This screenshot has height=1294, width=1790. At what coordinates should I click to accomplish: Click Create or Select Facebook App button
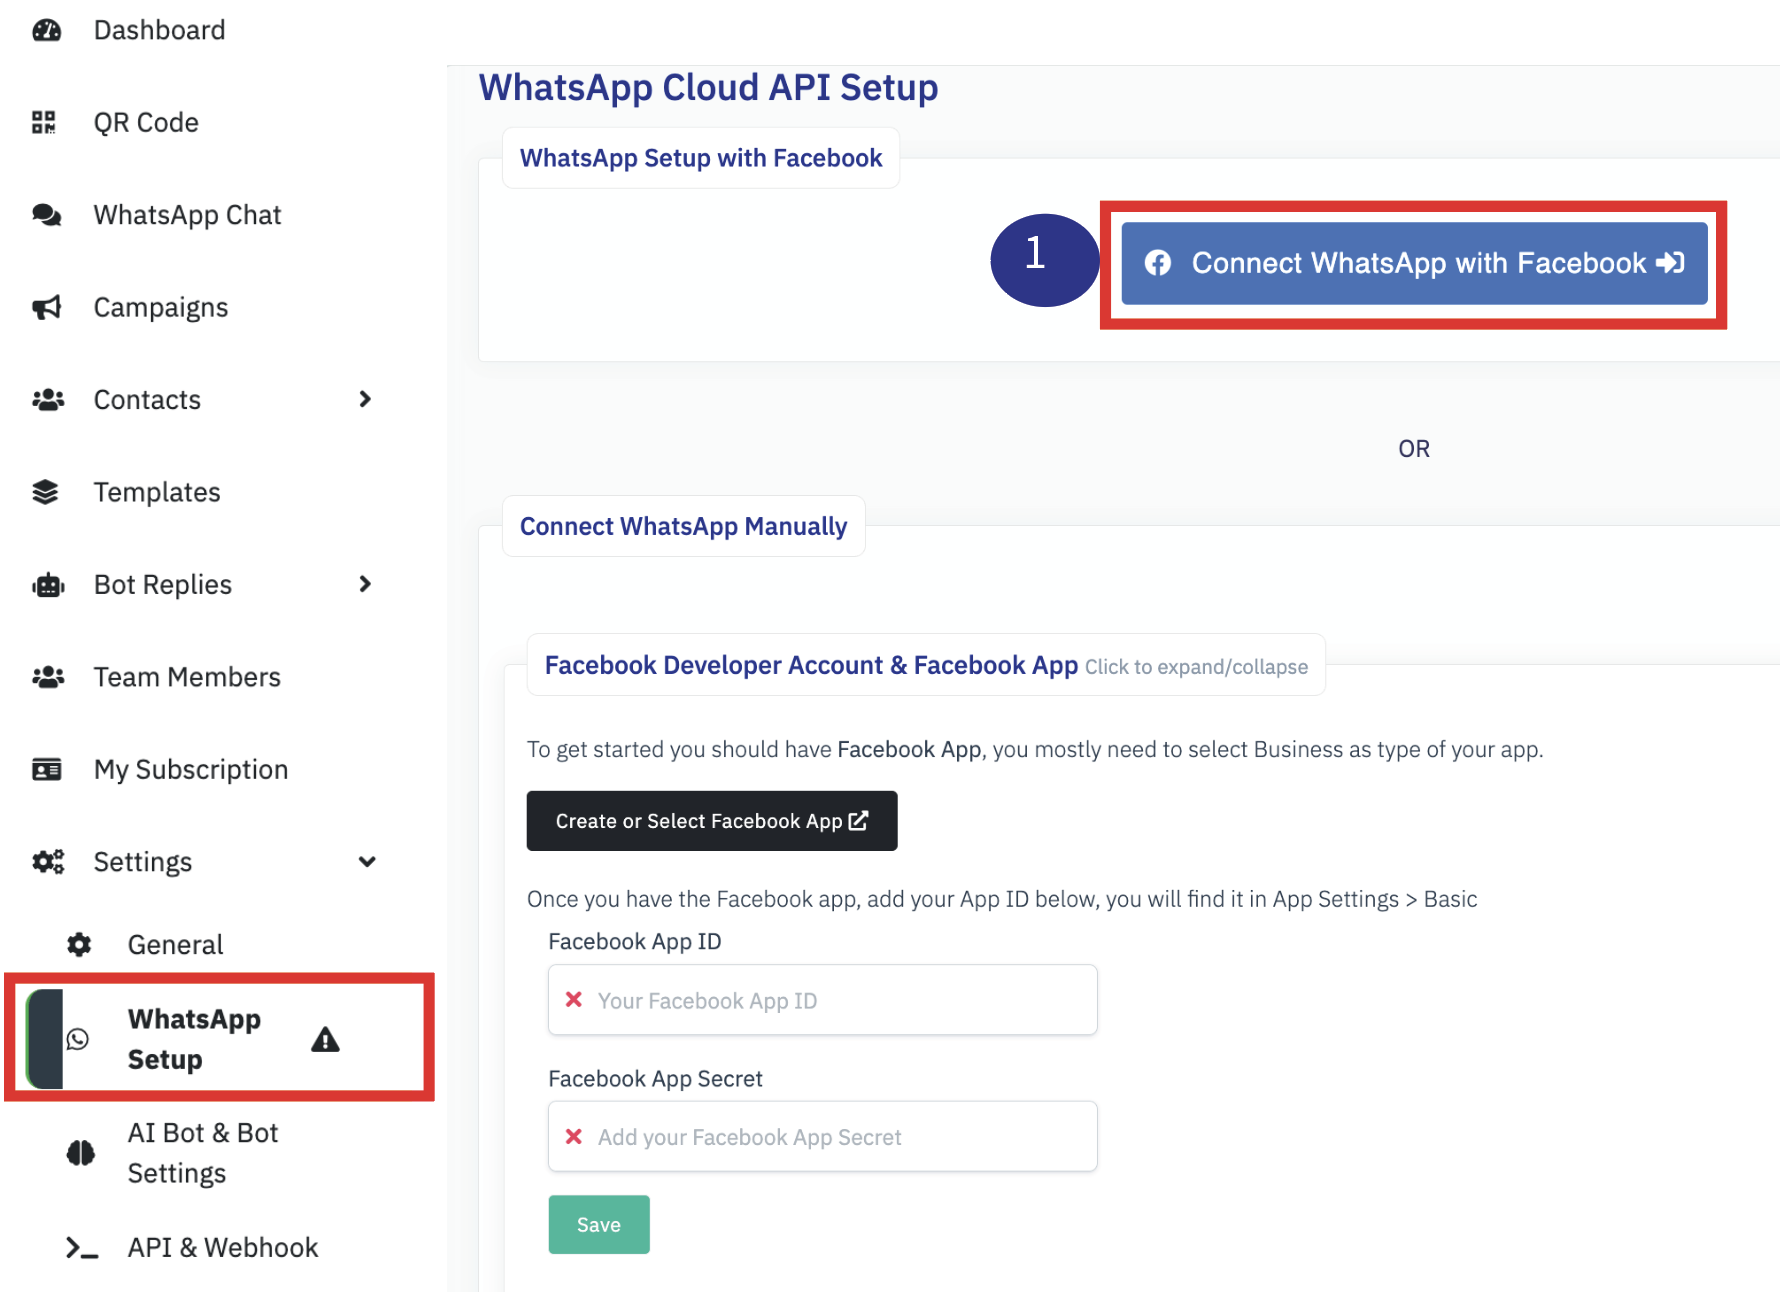[712, 821]
